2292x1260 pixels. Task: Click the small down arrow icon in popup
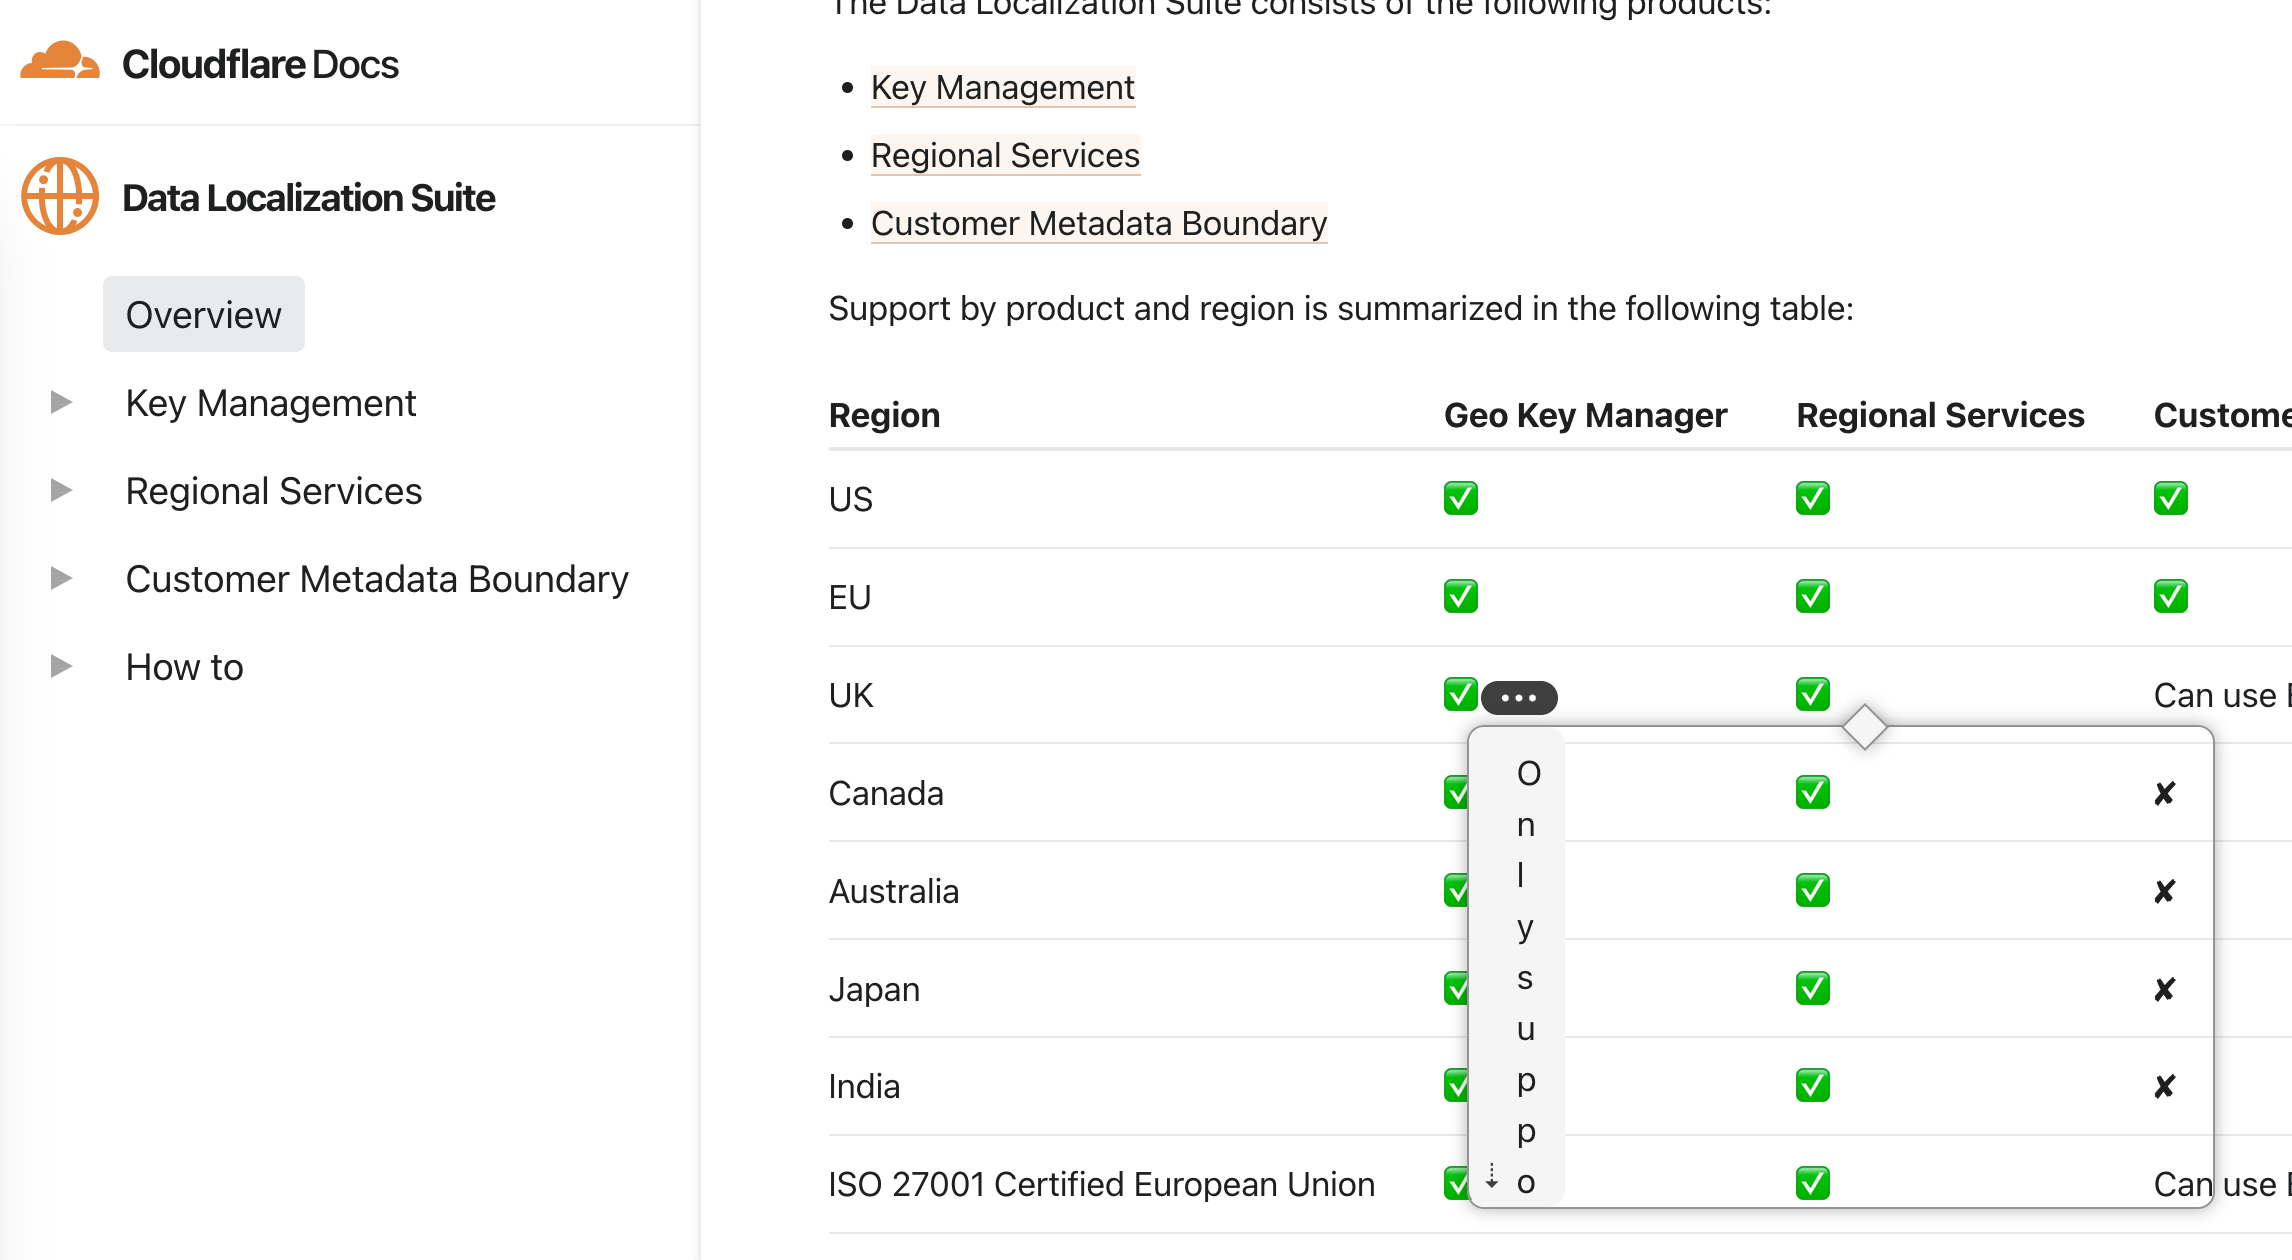[1491, 1176]
